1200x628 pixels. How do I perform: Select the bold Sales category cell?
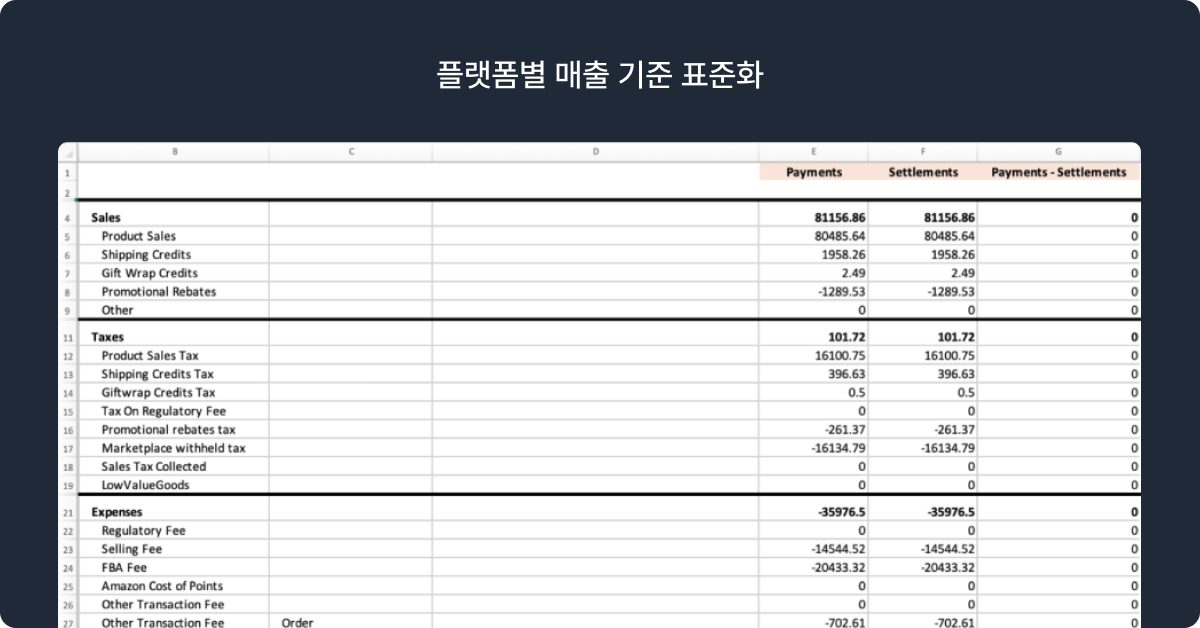[x=106, y=217]
